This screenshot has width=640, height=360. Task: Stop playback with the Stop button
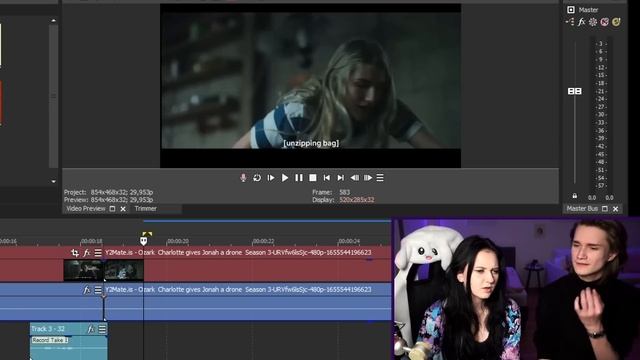313,178
